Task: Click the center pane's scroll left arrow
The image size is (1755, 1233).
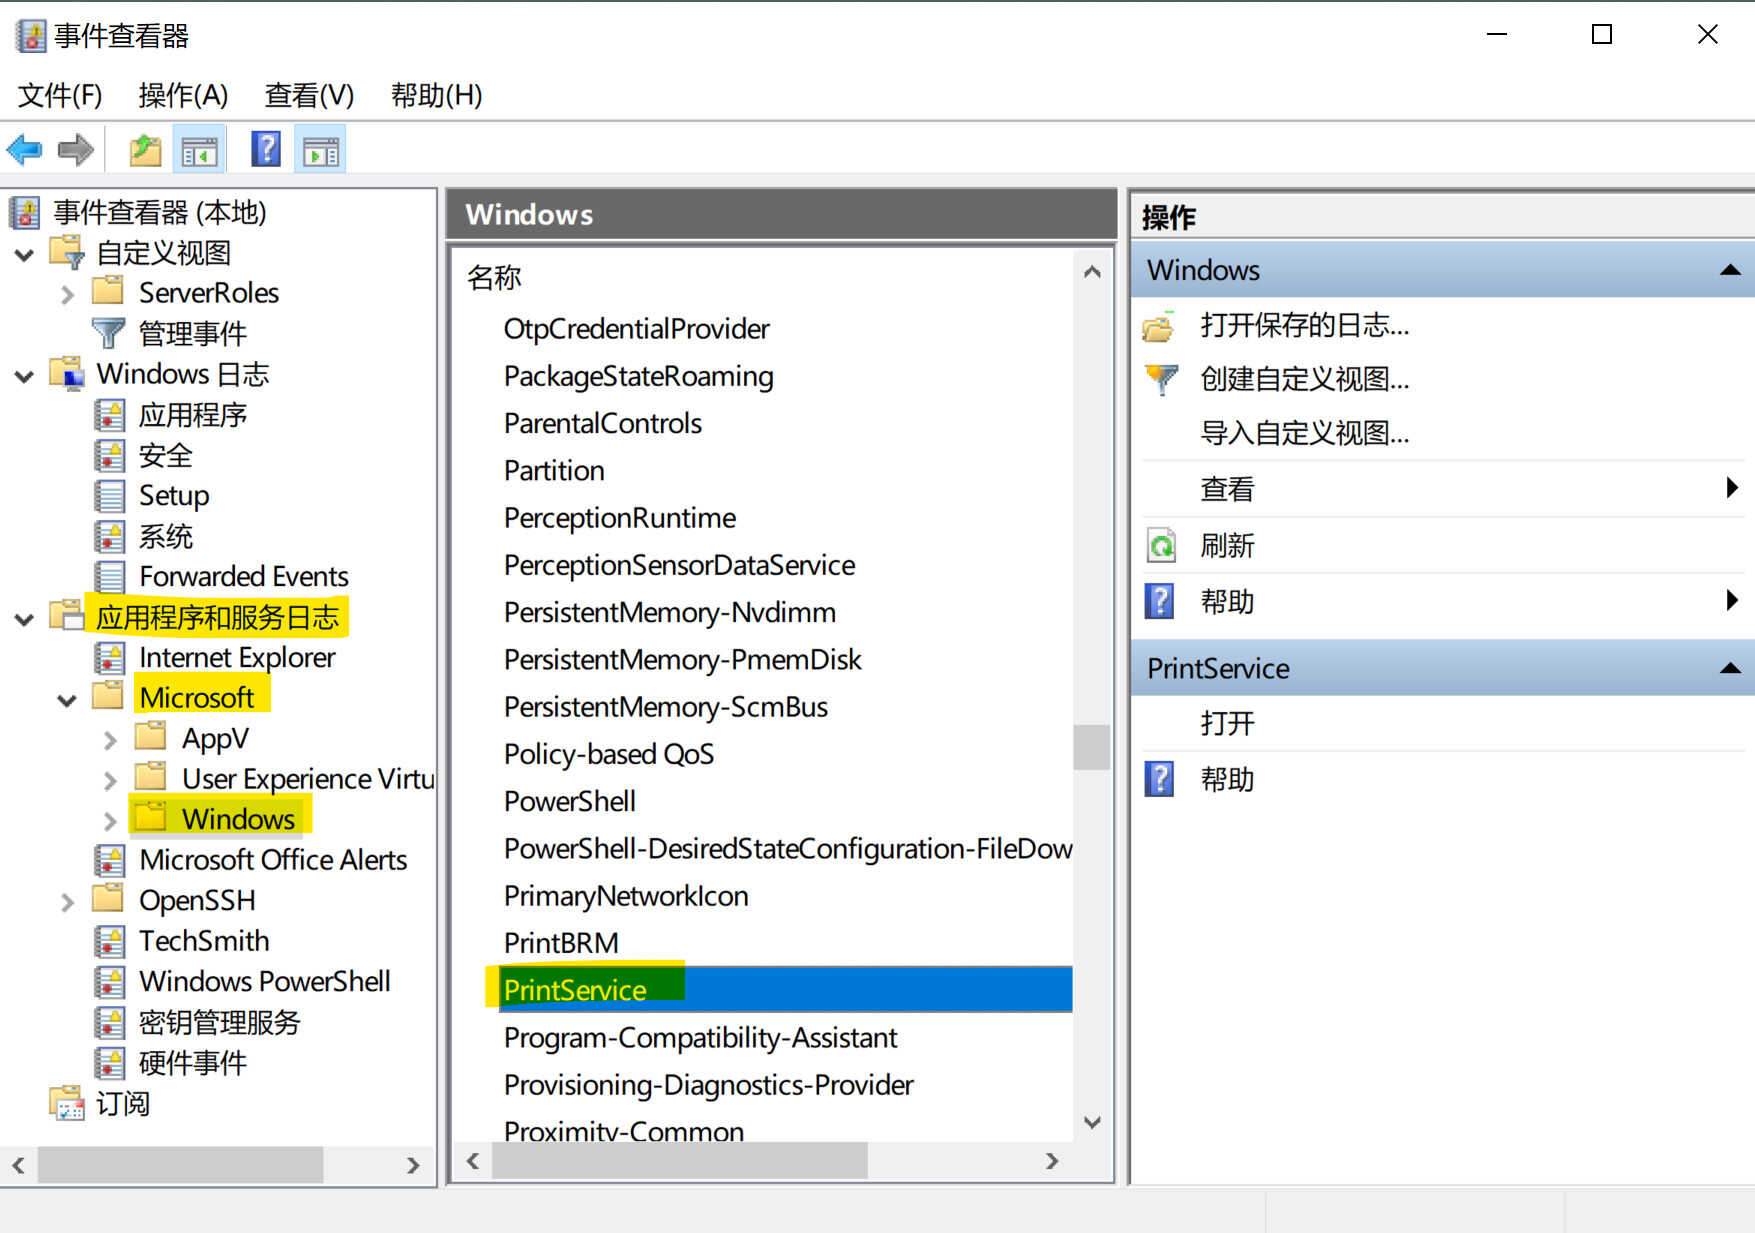Action: (x=473, y=1161)
